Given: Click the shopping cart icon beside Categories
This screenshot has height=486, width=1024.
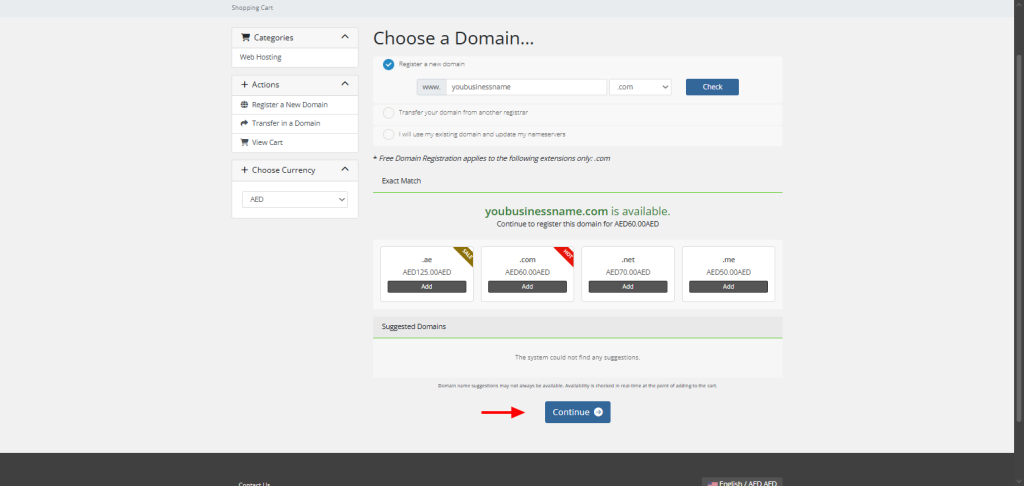Looking at the screenshot, I should click(x=246, y=38).
